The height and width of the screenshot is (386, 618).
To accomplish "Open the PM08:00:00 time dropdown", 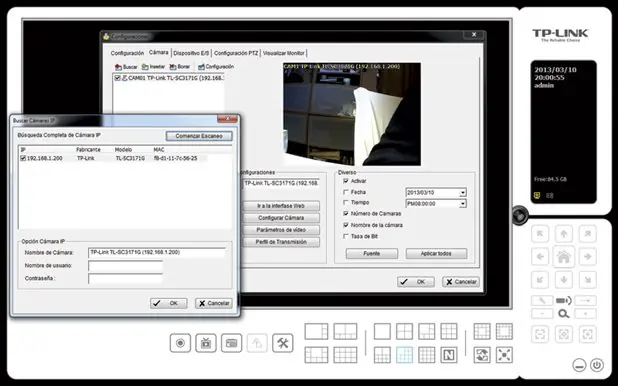I will click(463, 204).
